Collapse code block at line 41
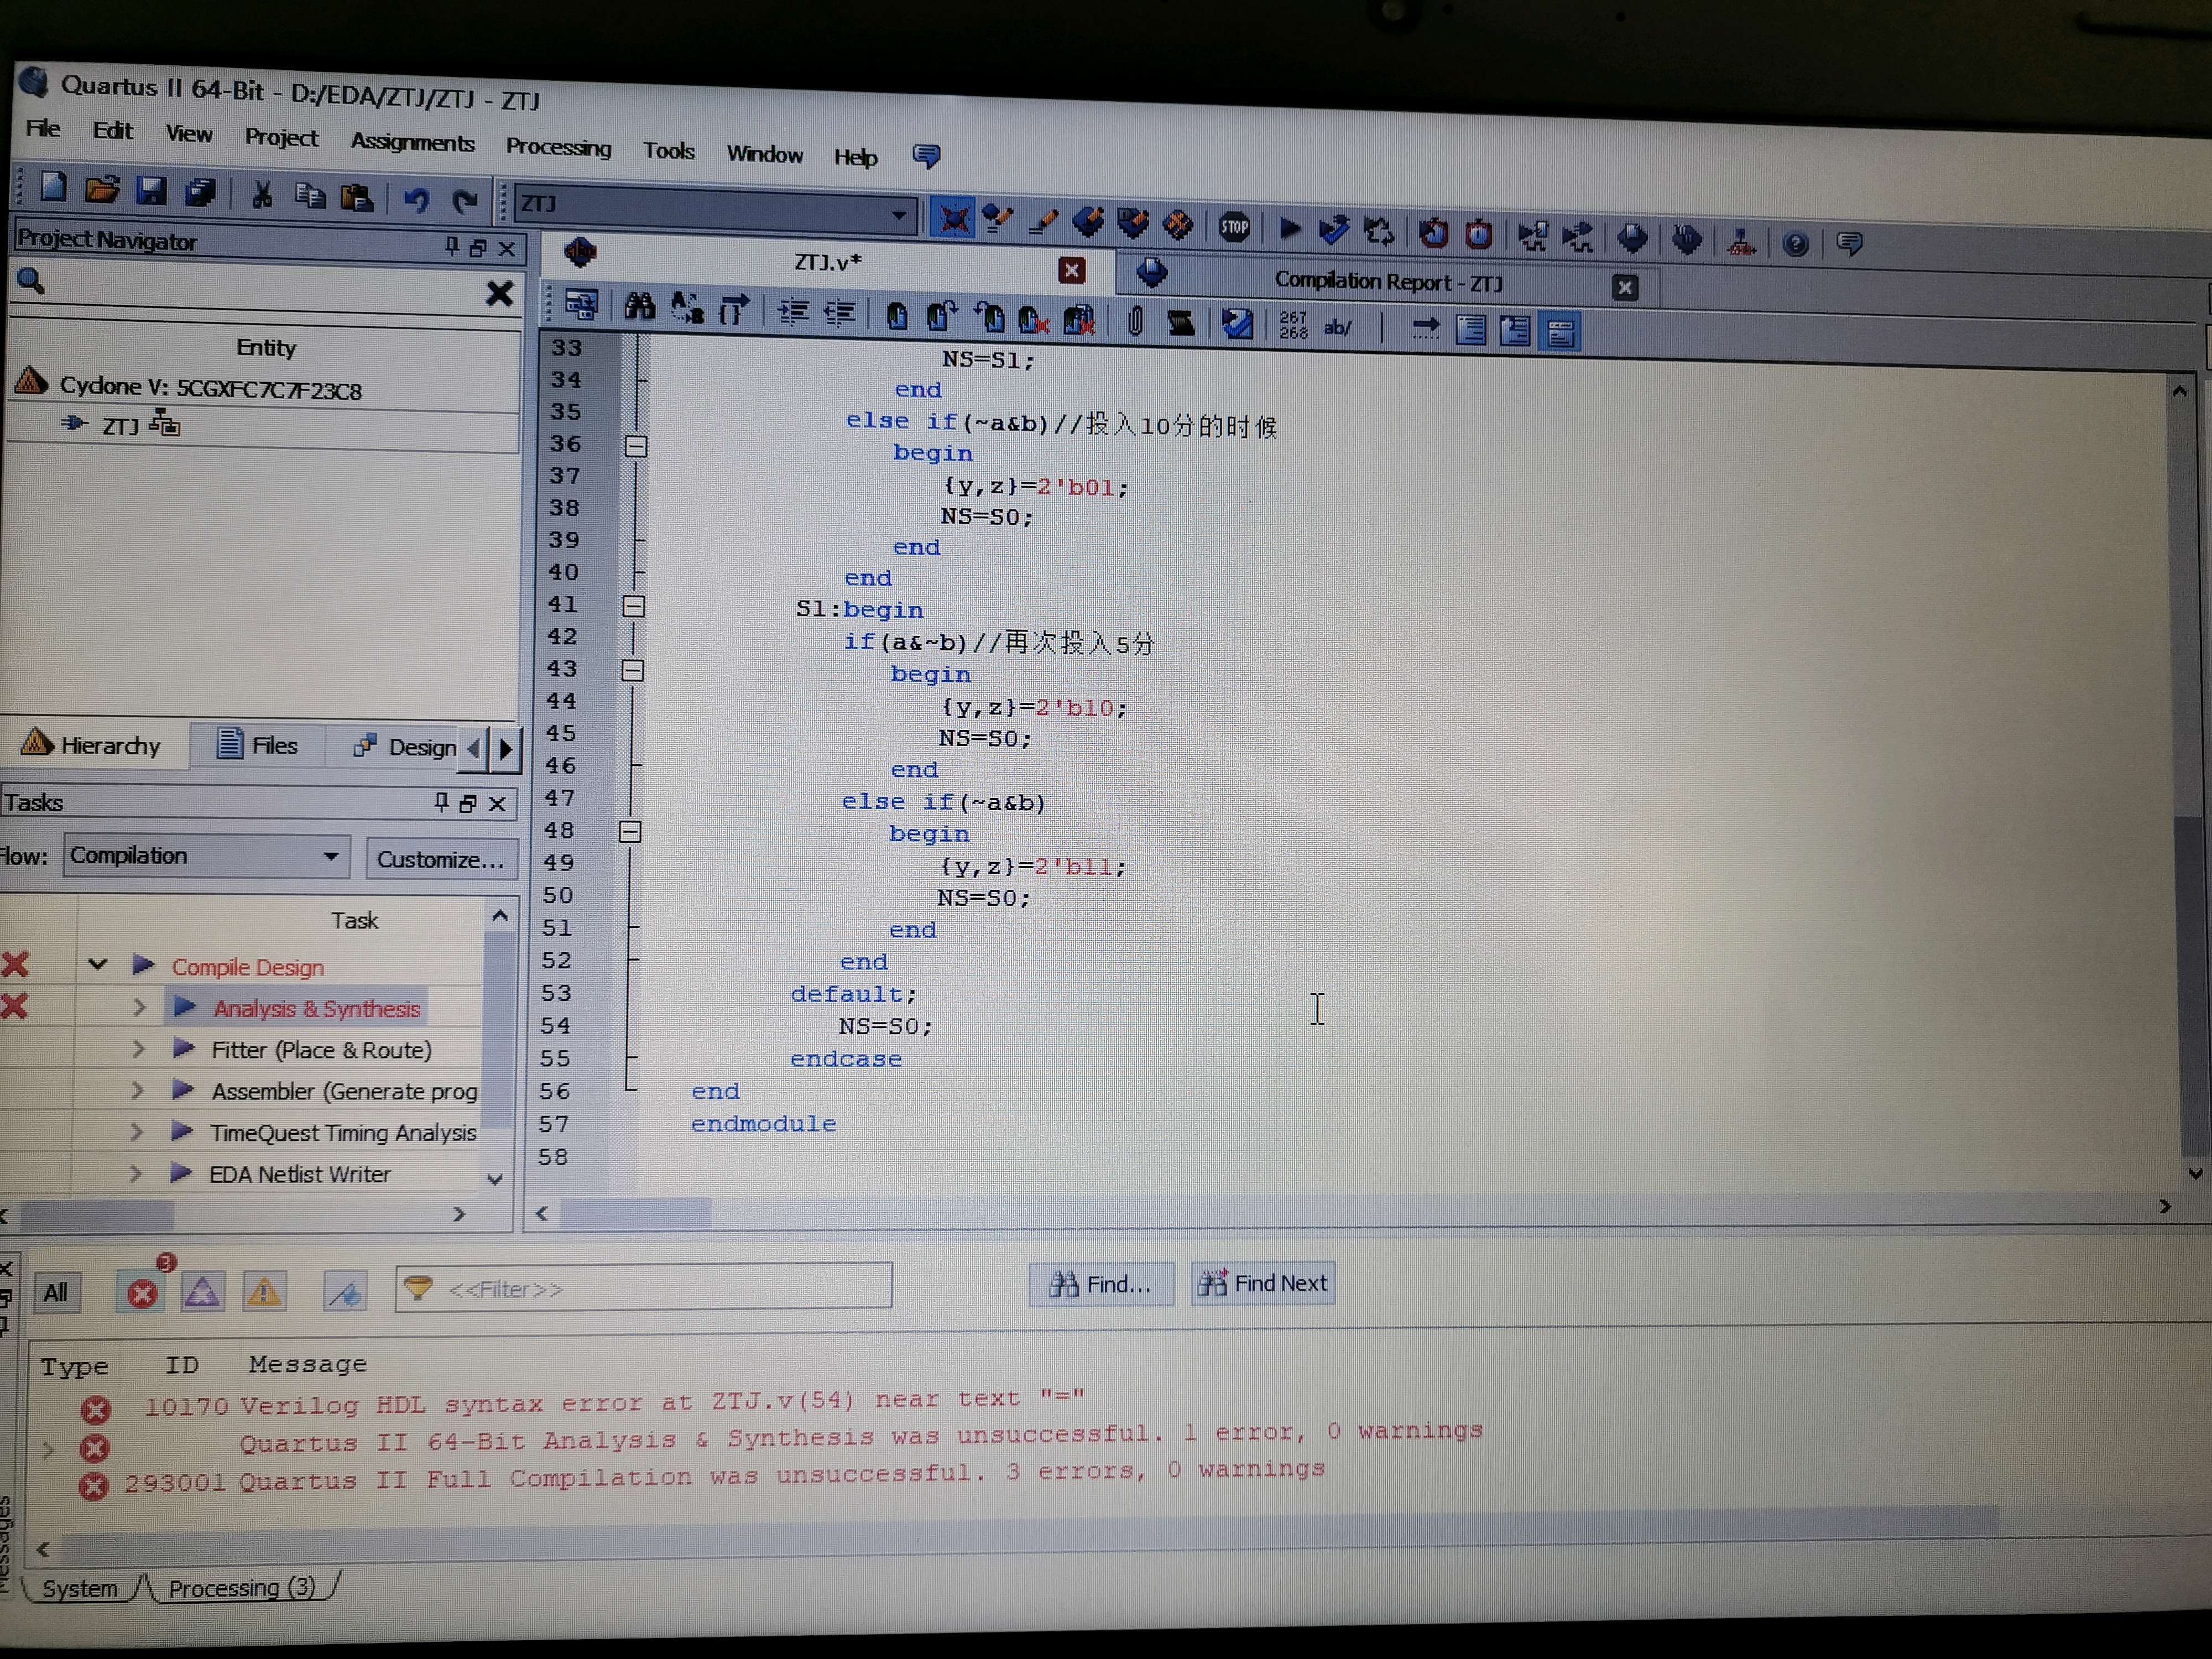This screenshot has height=1659, width=2212. pos(634,606)
